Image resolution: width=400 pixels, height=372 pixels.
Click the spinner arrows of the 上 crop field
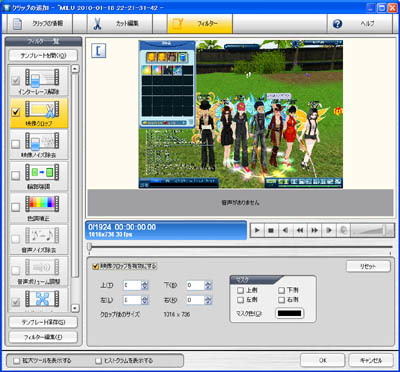(145, 285)
